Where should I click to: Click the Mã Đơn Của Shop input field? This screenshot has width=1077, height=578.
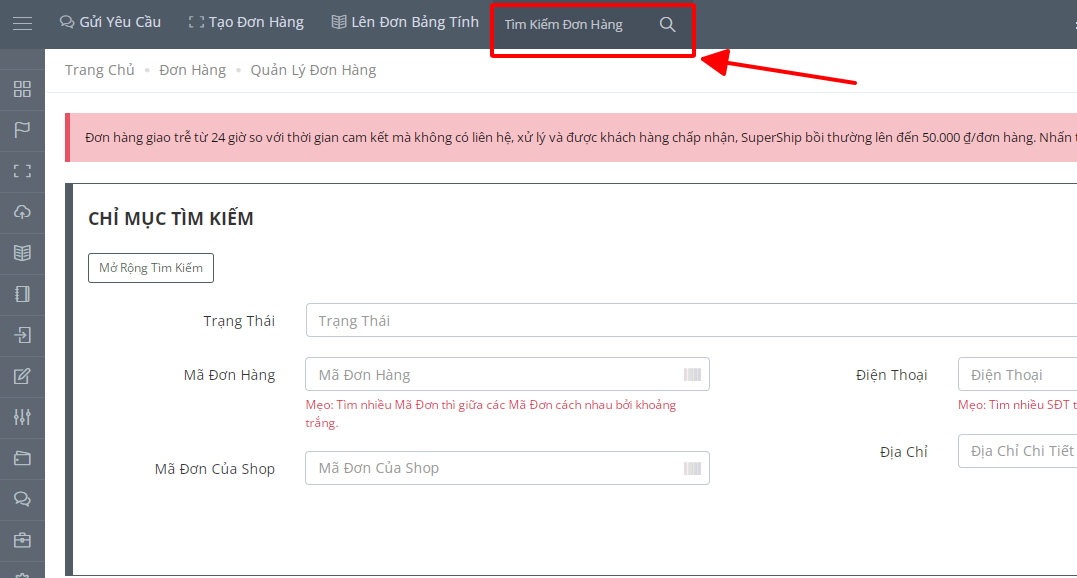(x=507, y=468)
